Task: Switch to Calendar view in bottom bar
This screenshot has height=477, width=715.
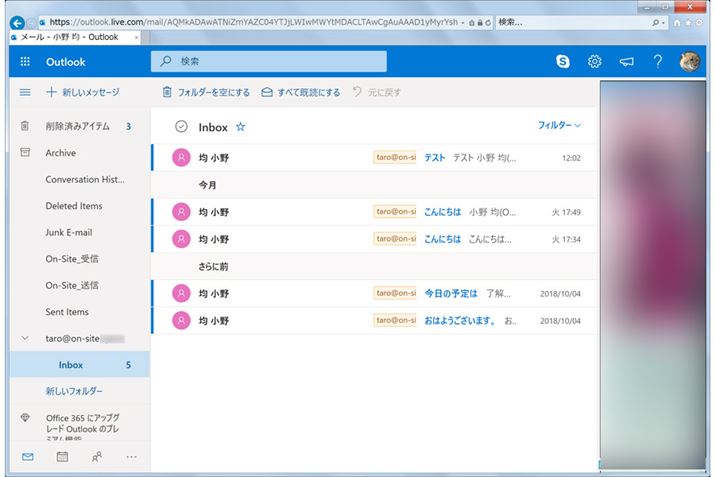Action: [x=62, y=457]
